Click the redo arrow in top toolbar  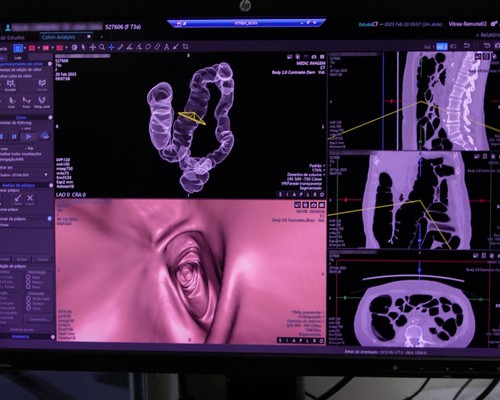tap(487, 45)
